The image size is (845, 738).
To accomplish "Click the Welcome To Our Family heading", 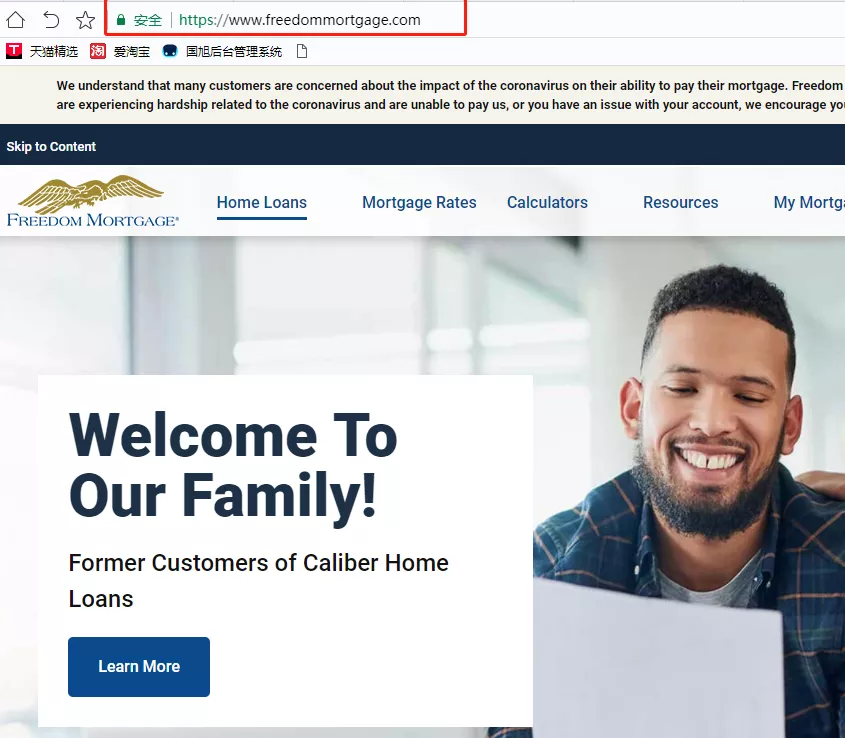I will [x=233, y=465].
